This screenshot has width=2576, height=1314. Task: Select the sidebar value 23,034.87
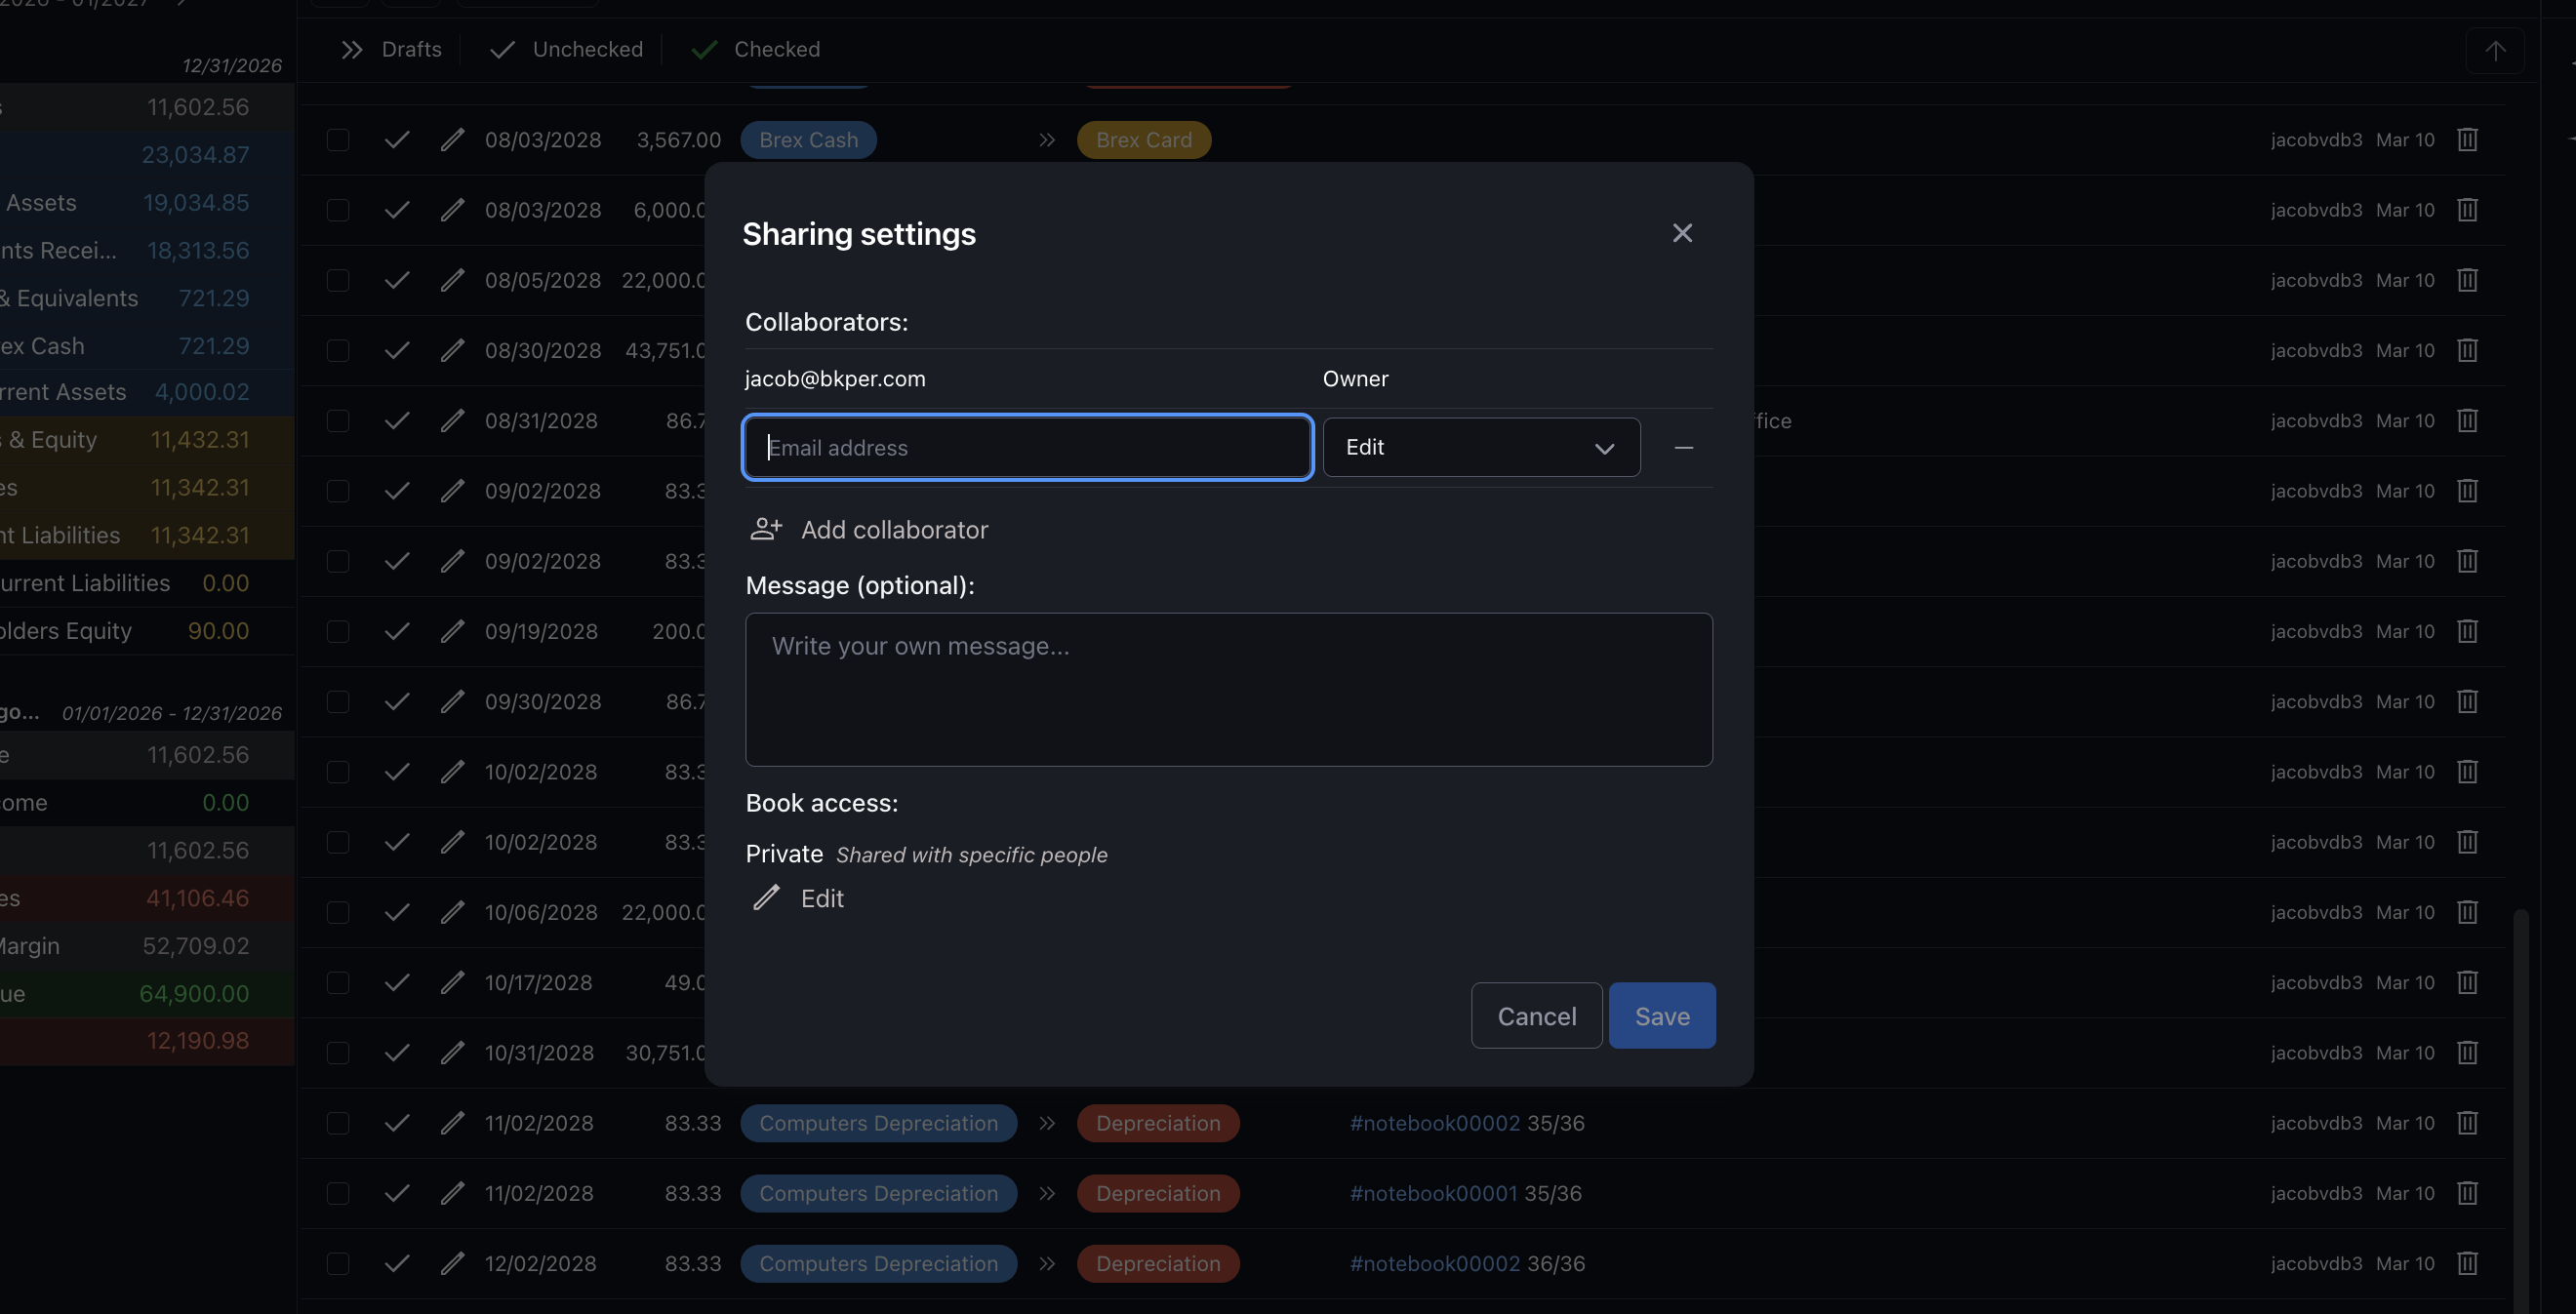point(195,155)
